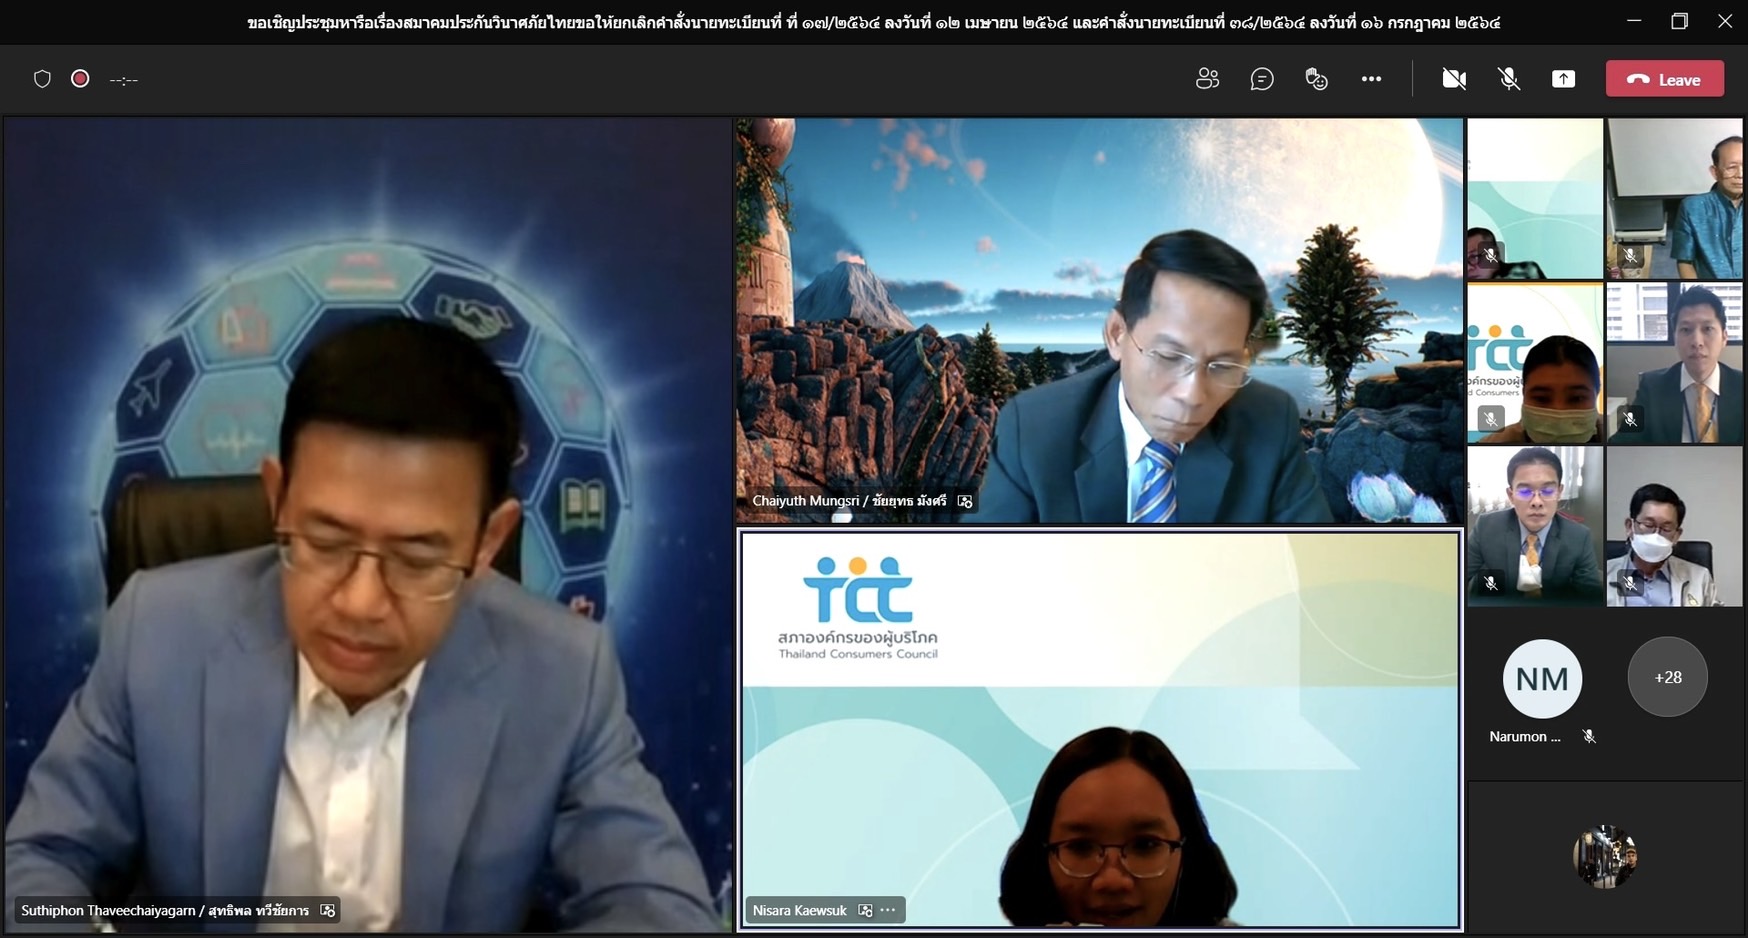Open reactions and raise hand menu

click(1317, 79)
